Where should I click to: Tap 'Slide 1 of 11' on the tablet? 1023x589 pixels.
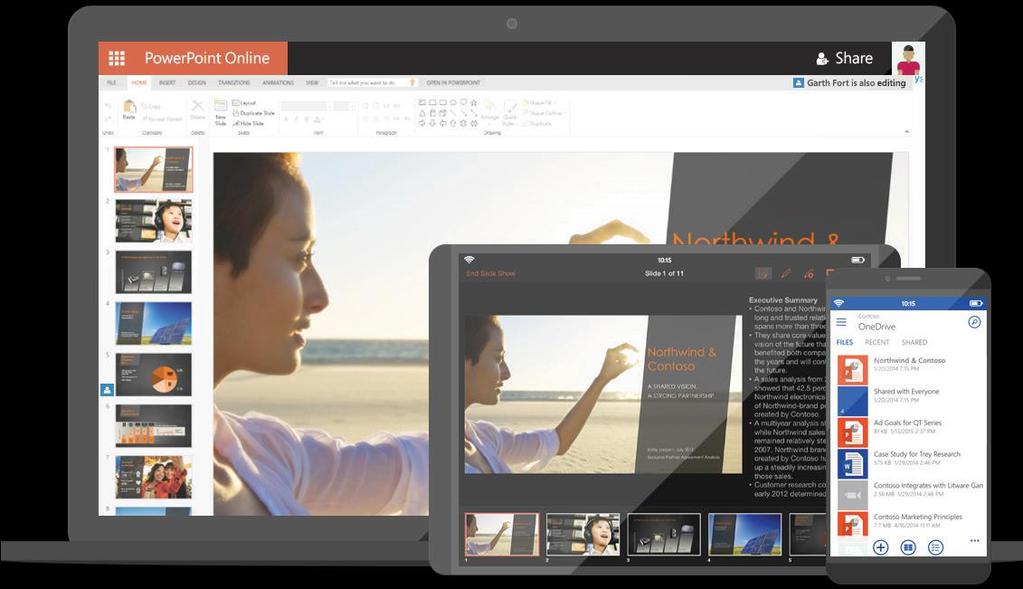664,273
